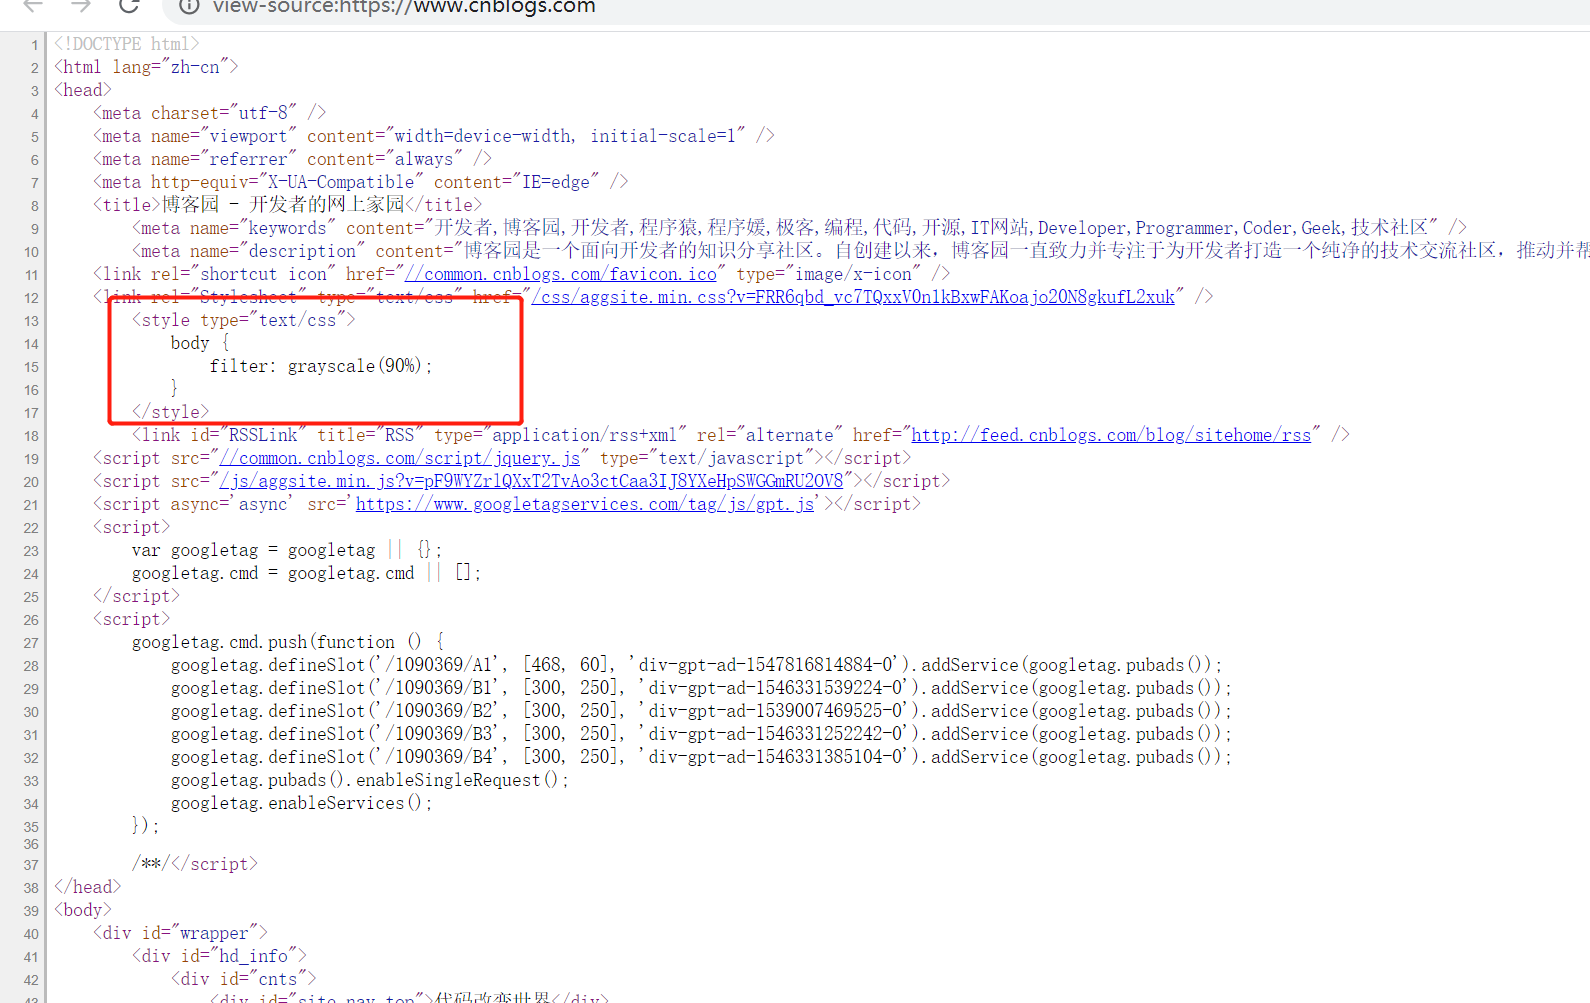Click the 'utf-8' charset value
The image size is (1590, 1003).
263,113
